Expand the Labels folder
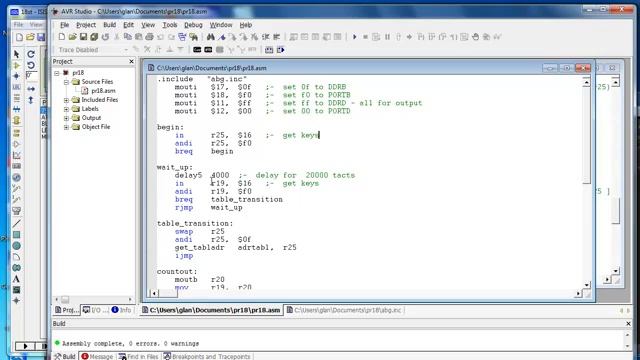This screenshot has width=640, height=360. tap(66, 109)
